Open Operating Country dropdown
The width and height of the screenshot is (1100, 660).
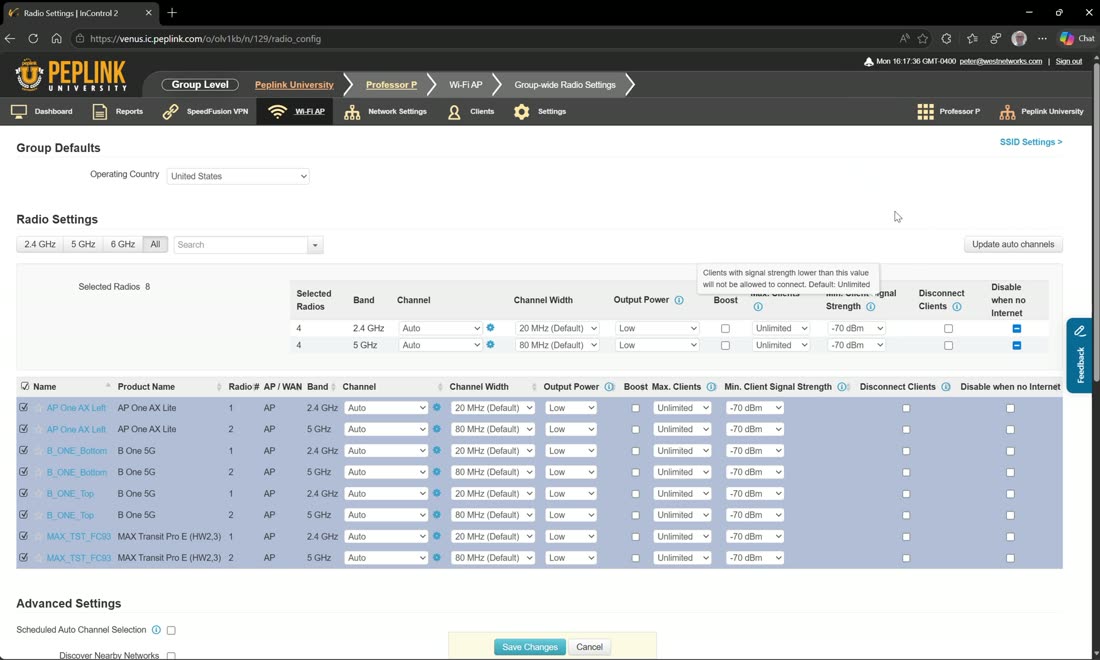pos(238,176)
